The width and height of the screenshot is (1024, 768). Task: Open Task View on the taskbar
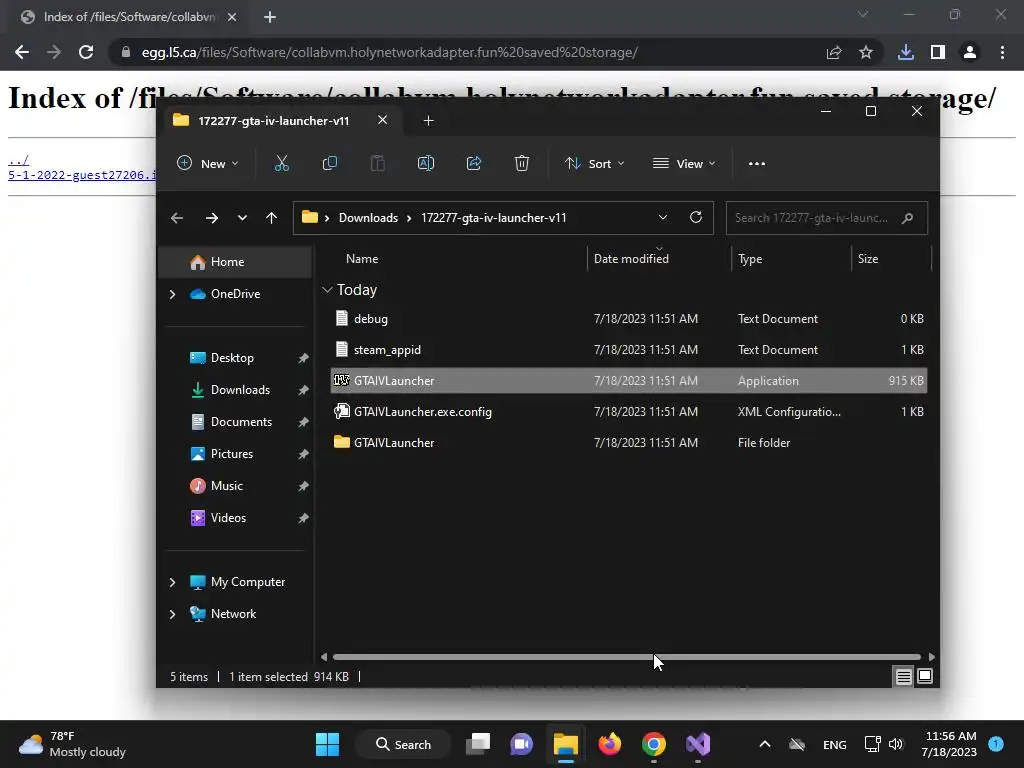478,744
